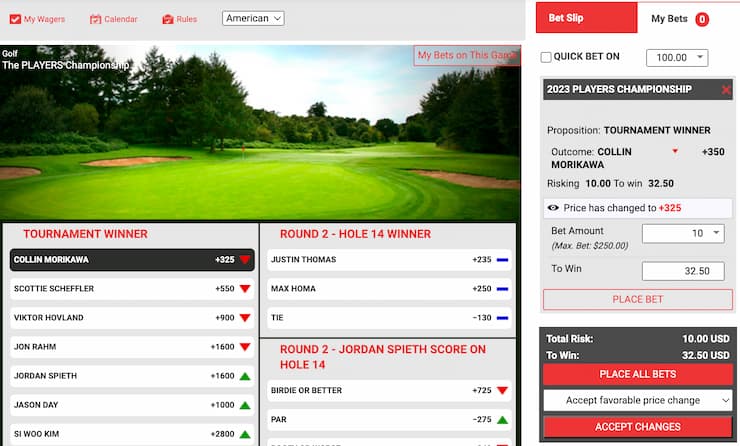Open Accept favorable price change dropdown
The image size is (740, 446).
coord(638,400)
